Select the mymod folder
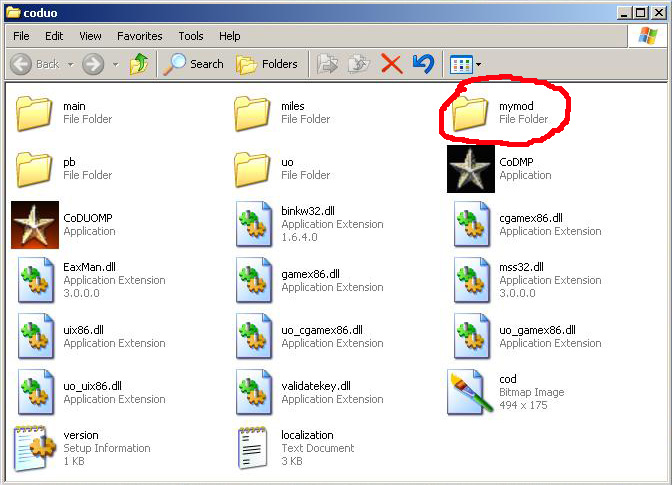 click(468, 113)
